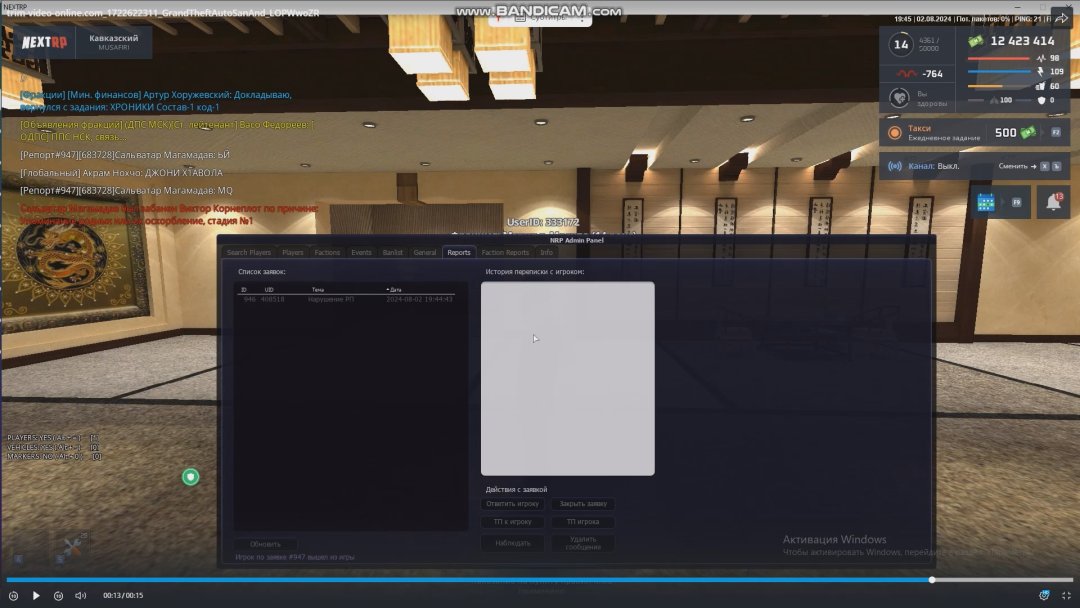1080x608 pixels.
Task: Click the red health bar
Action: coord(998,59)
